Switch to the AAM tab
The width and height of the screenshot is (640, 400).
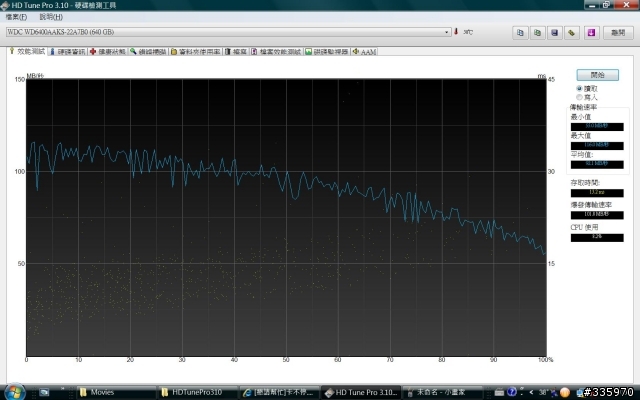click(x=364, y=52)
